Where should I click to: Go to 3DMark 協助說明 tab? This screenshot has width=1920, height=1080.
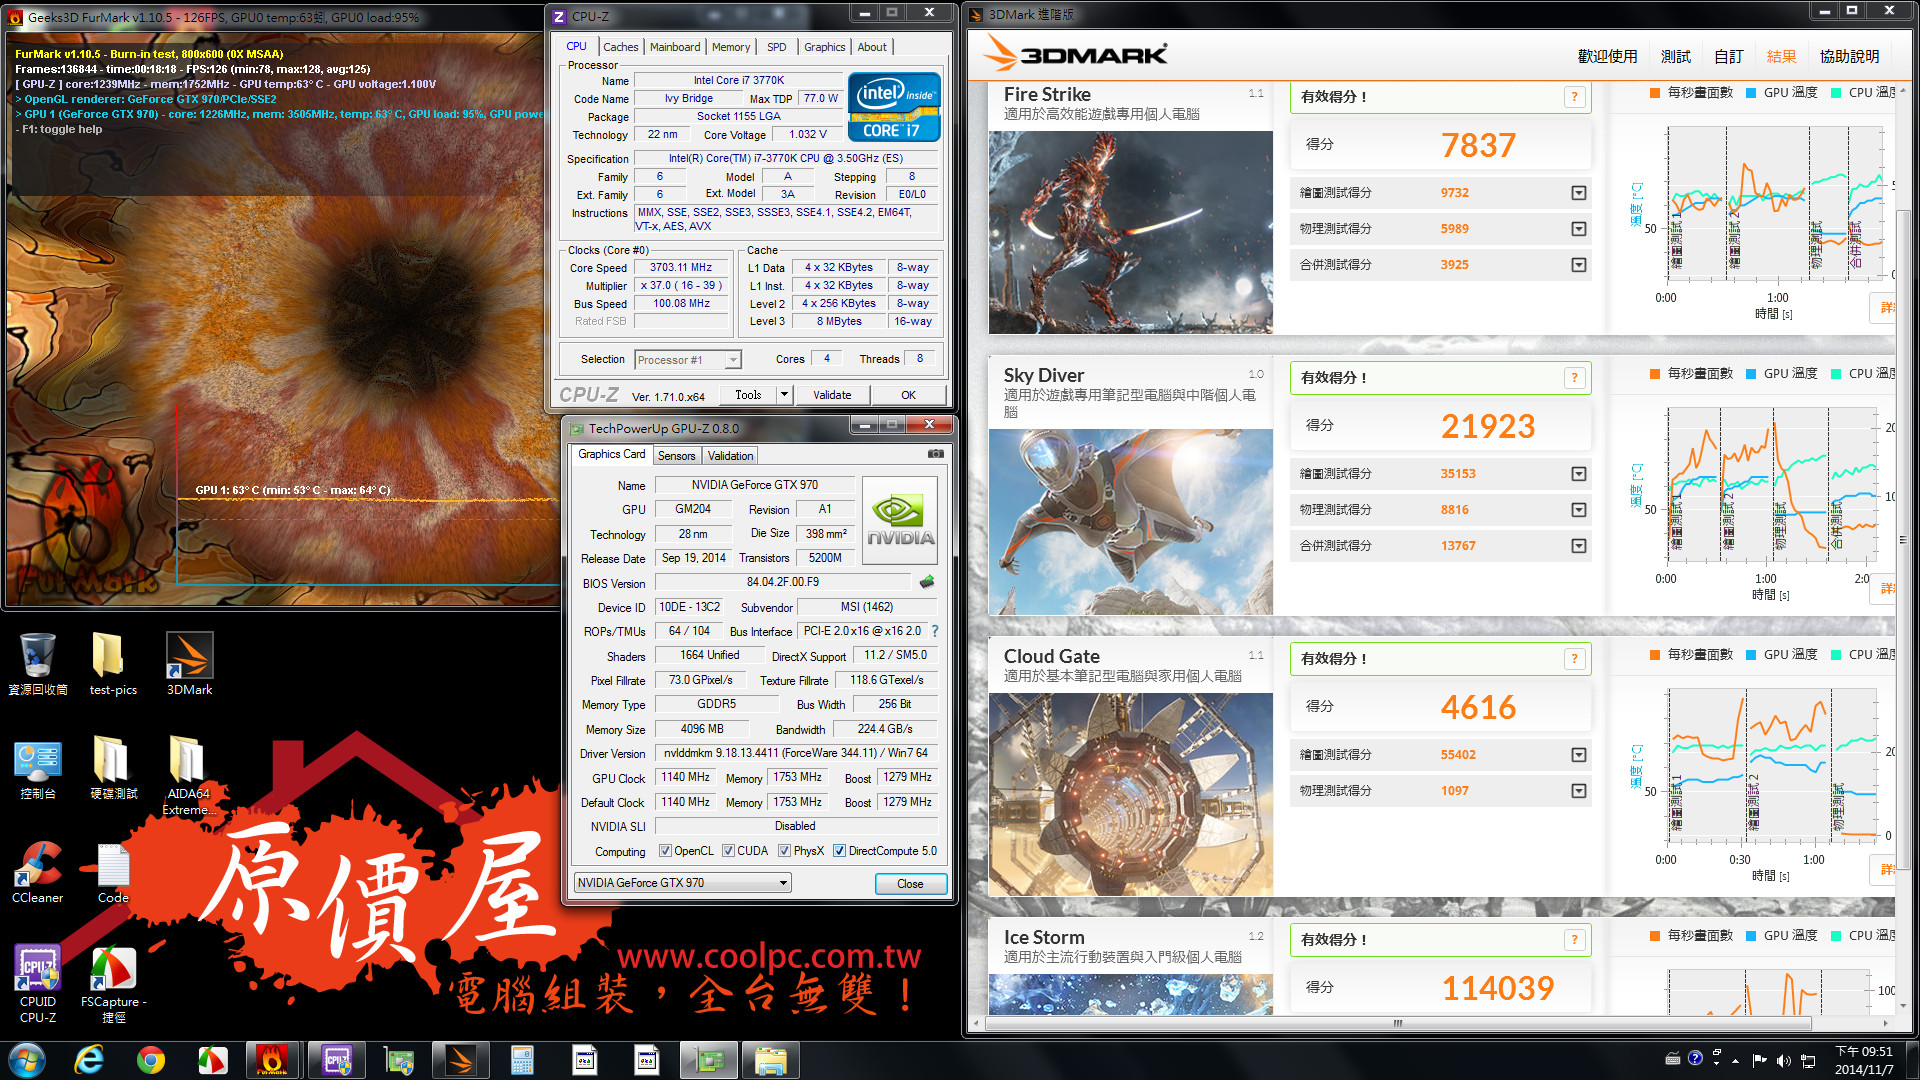pyautogui.click(x=1849, y=56)
